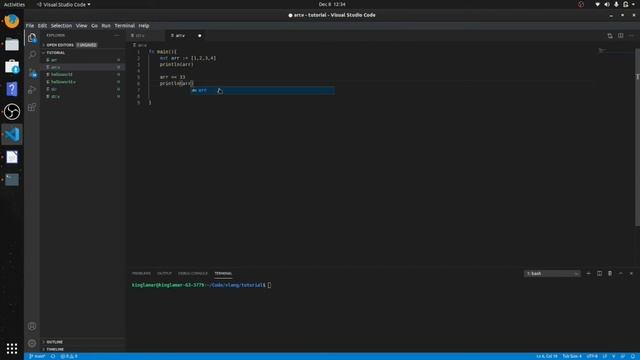Open the Selection menu
The image size is (640, 360).
(x=61, y=26)
